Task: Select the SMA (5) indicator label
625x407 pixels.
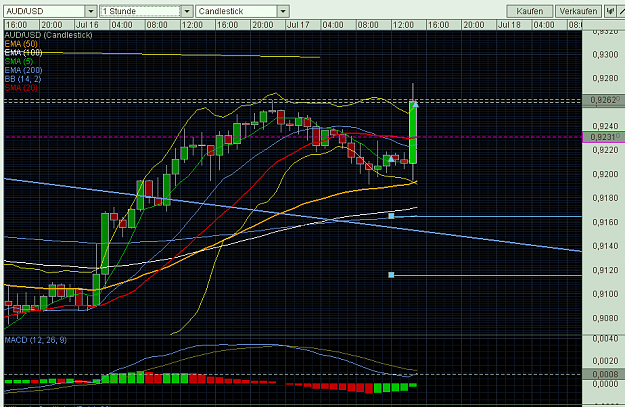Action: 18,61
